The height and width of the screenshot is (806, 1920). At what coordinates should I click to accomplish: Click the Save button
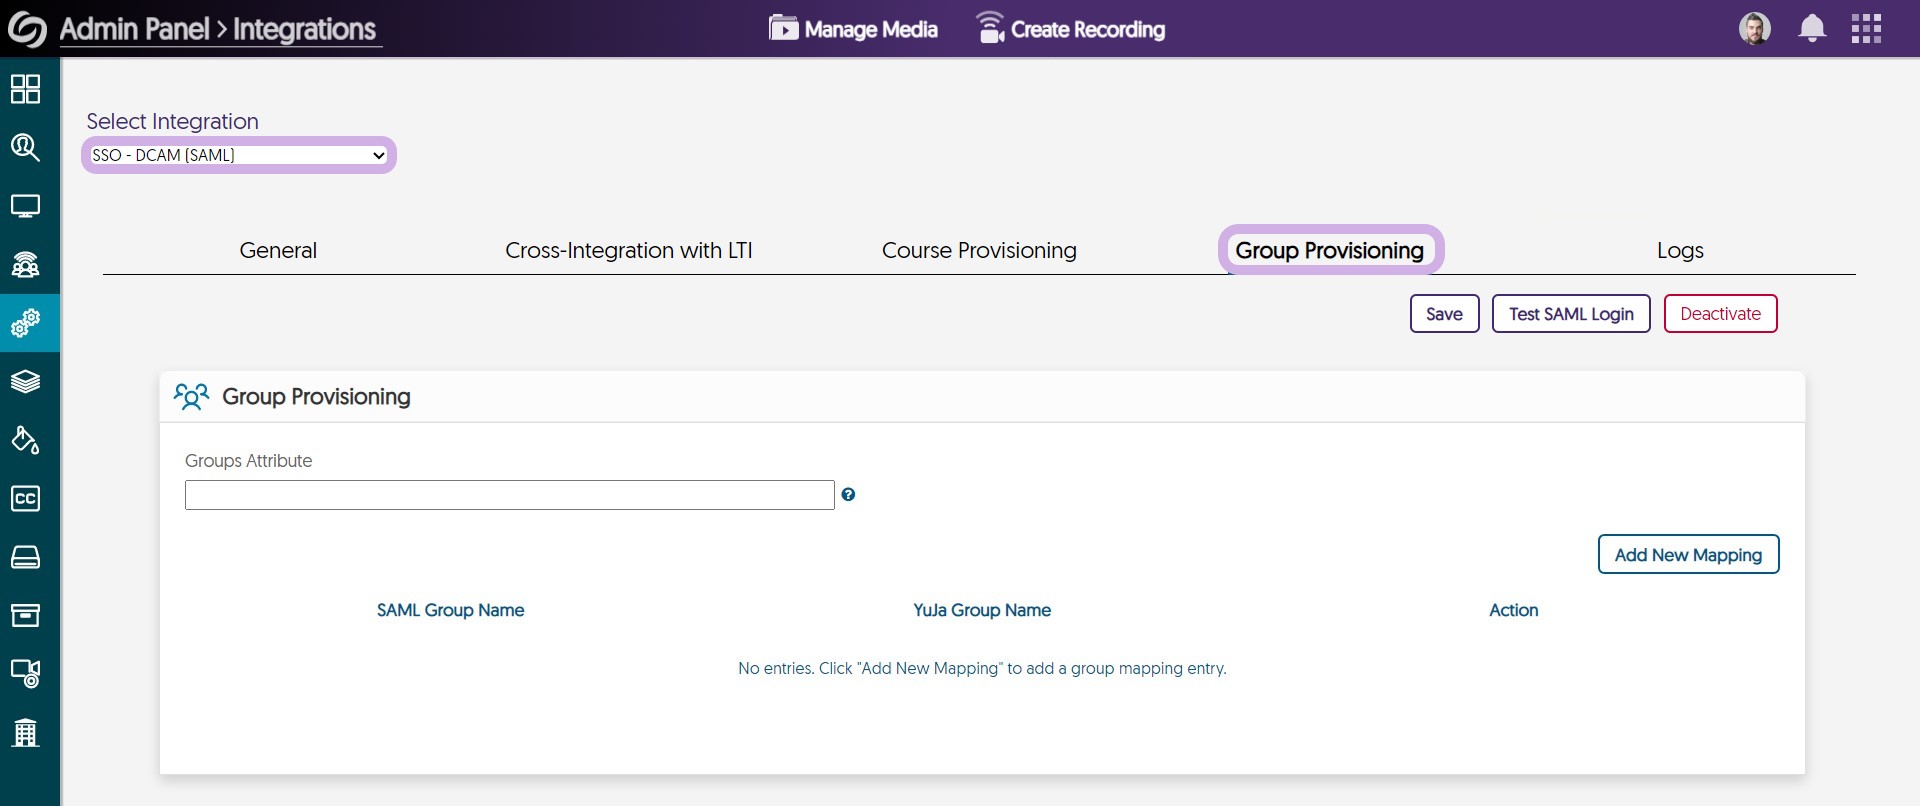(1444, 314)
